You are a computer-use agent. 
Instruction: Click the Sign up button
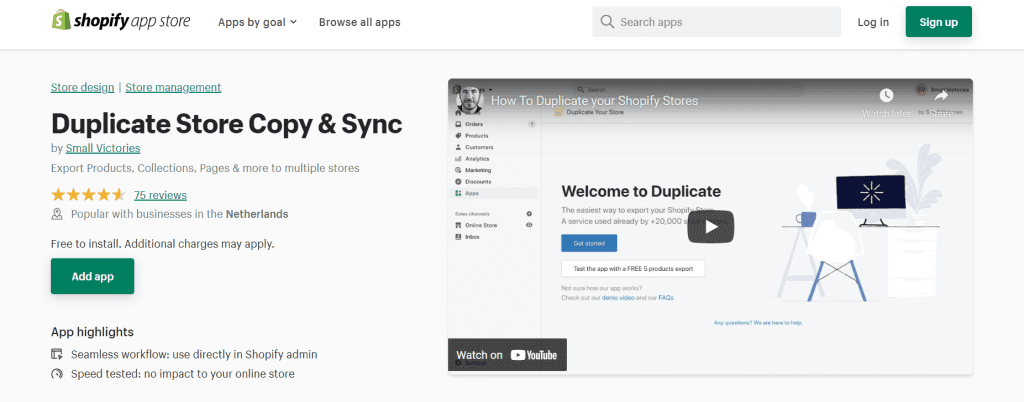point(938,22)
